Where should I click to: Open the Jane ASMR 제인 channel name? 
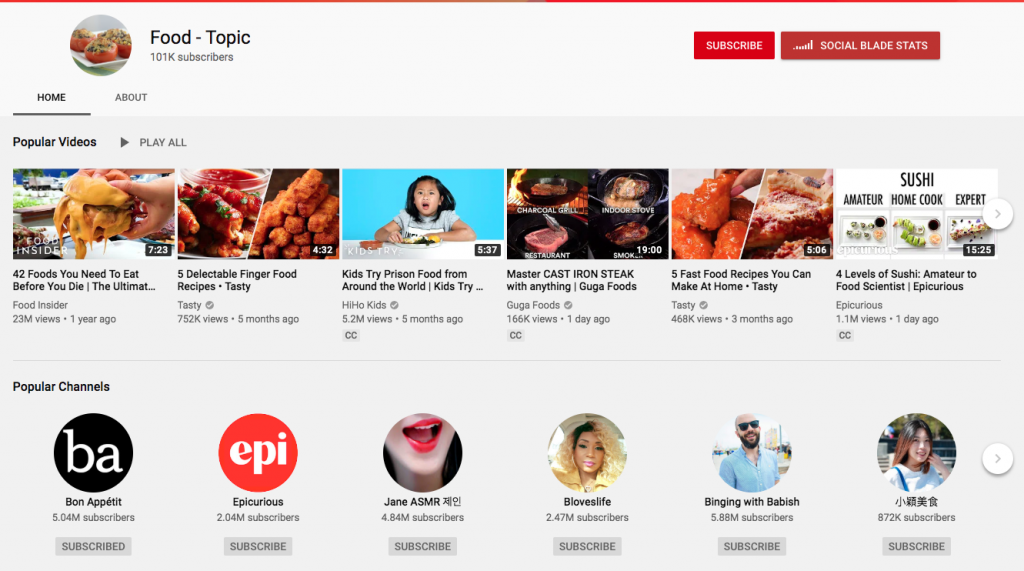[423, 502]
